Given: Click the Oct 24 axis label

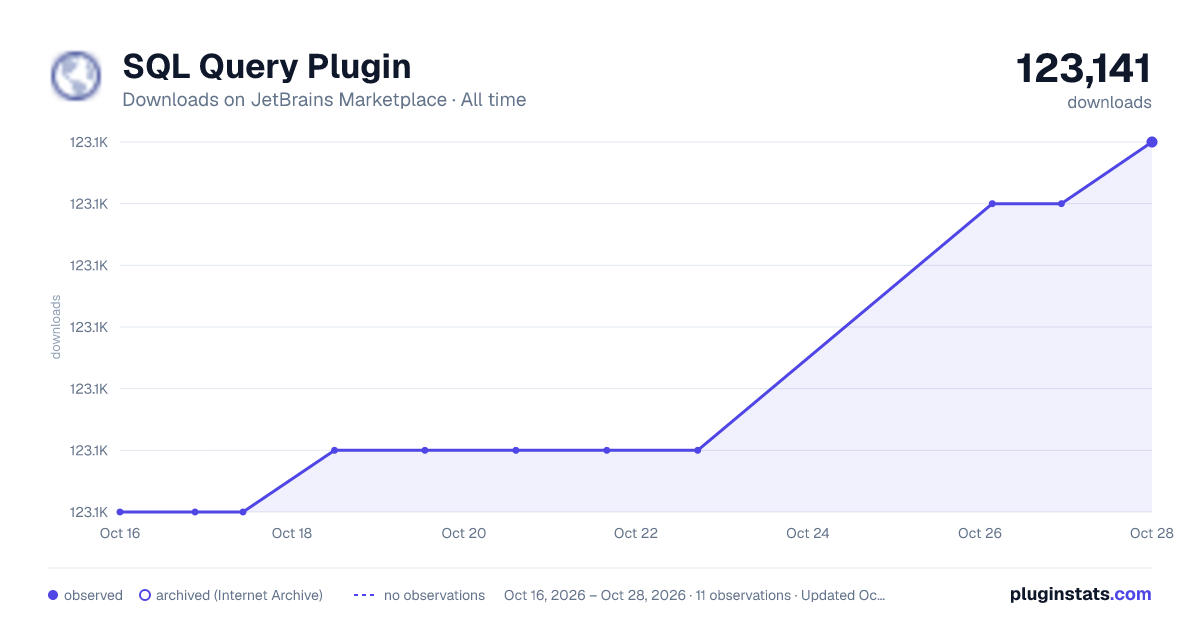Looking at the screenshot, I should tap(808, 533).
